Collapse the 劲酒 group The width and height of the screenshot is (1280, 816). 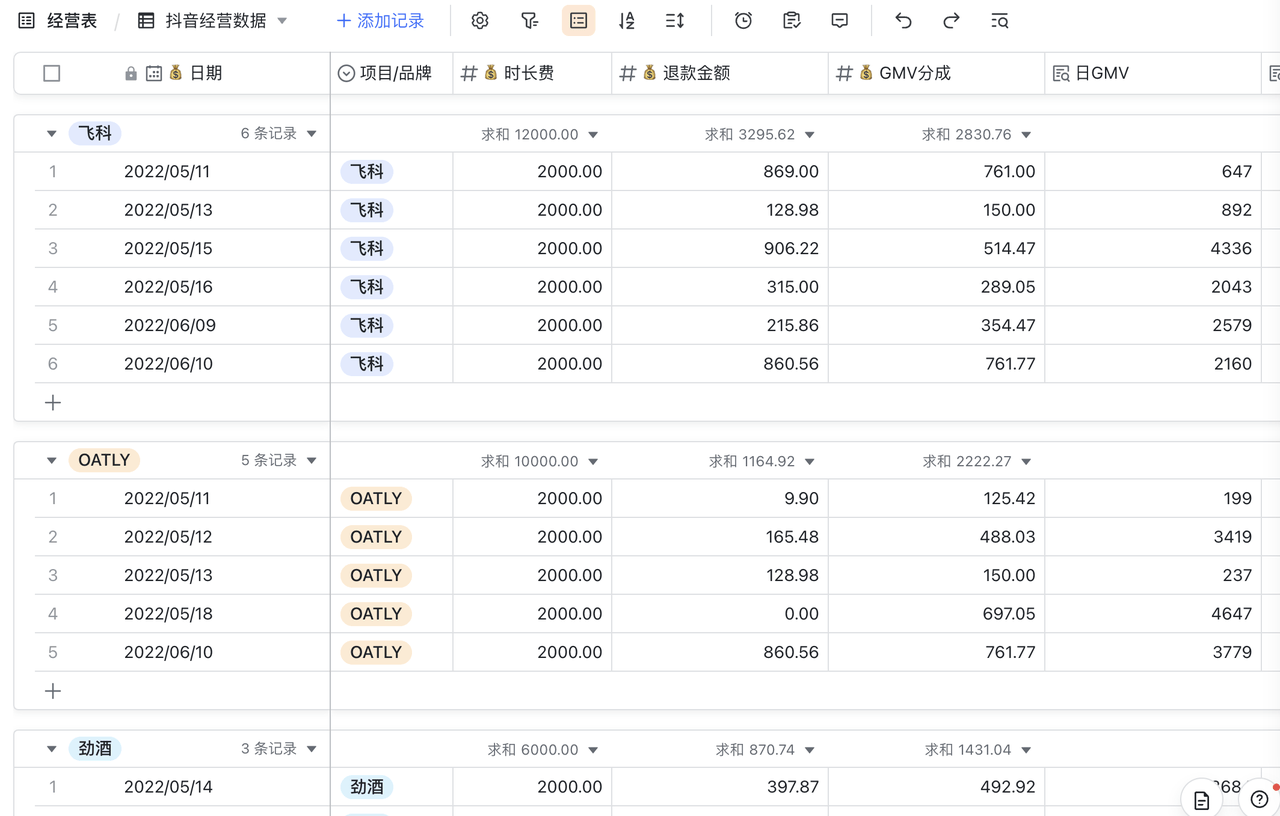(51, 749)
